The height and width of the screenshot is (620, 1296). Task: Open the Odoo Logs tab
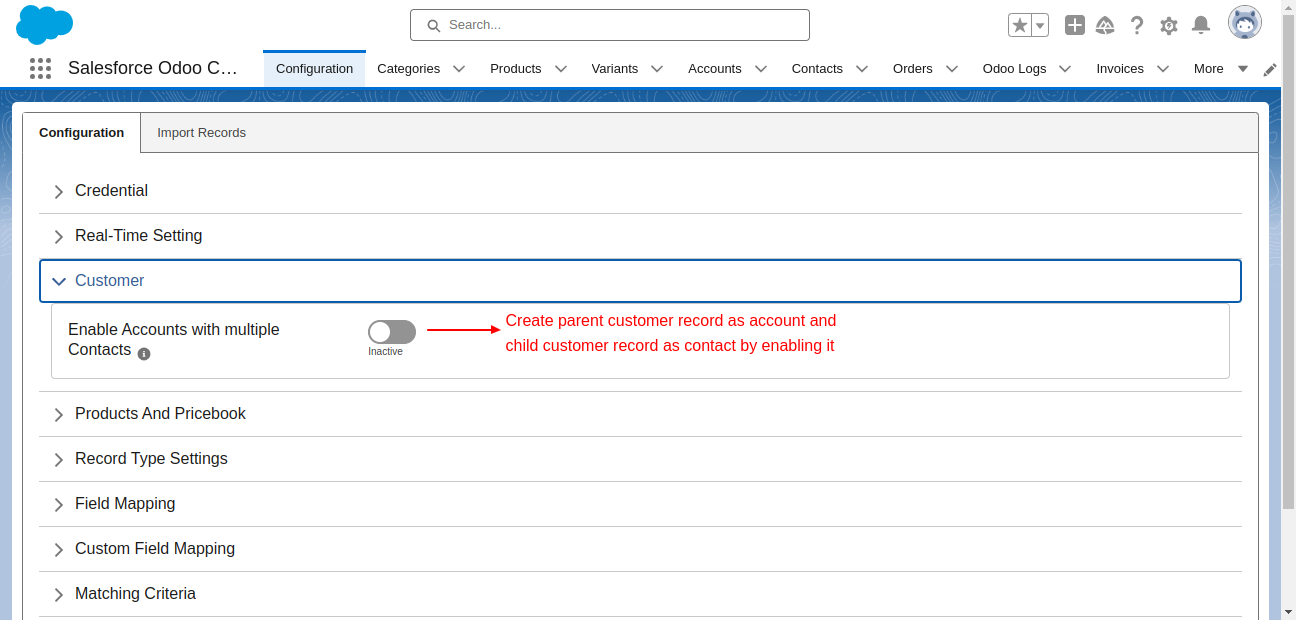(x=1015, y=68)
